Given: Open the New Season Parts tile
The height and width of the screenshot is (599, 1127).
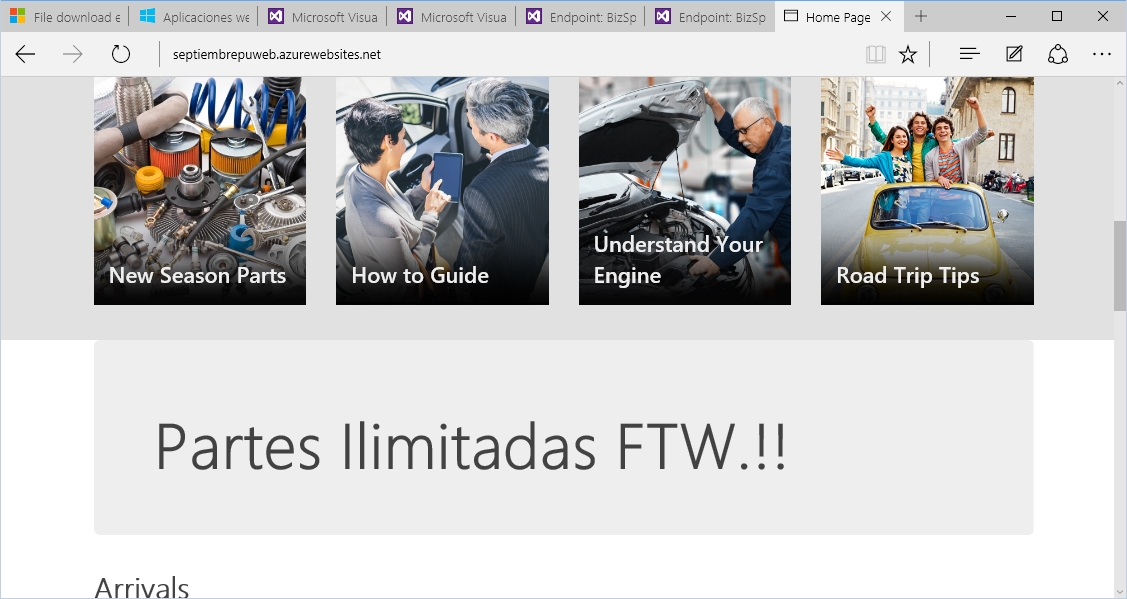Looking at the screenshot, I should click(200, 191).
